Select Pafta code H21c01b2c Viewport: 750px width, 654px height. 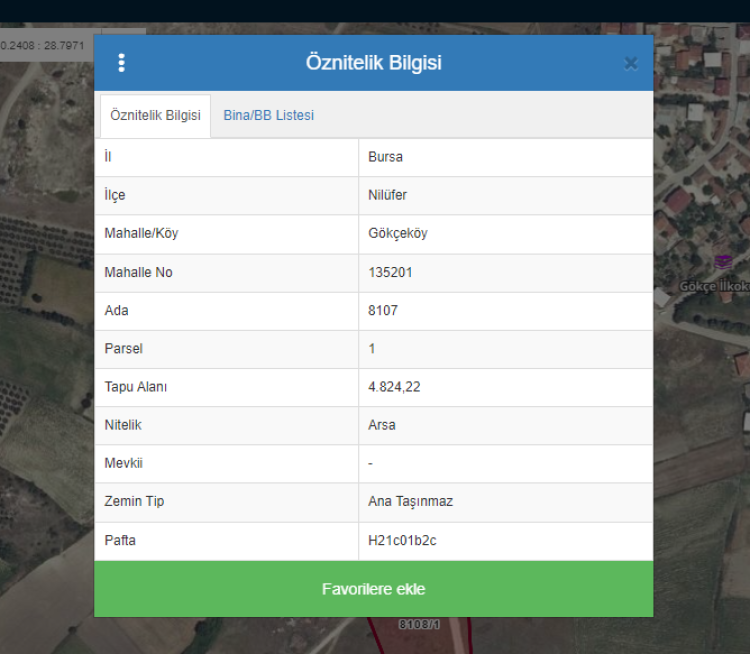402,540
